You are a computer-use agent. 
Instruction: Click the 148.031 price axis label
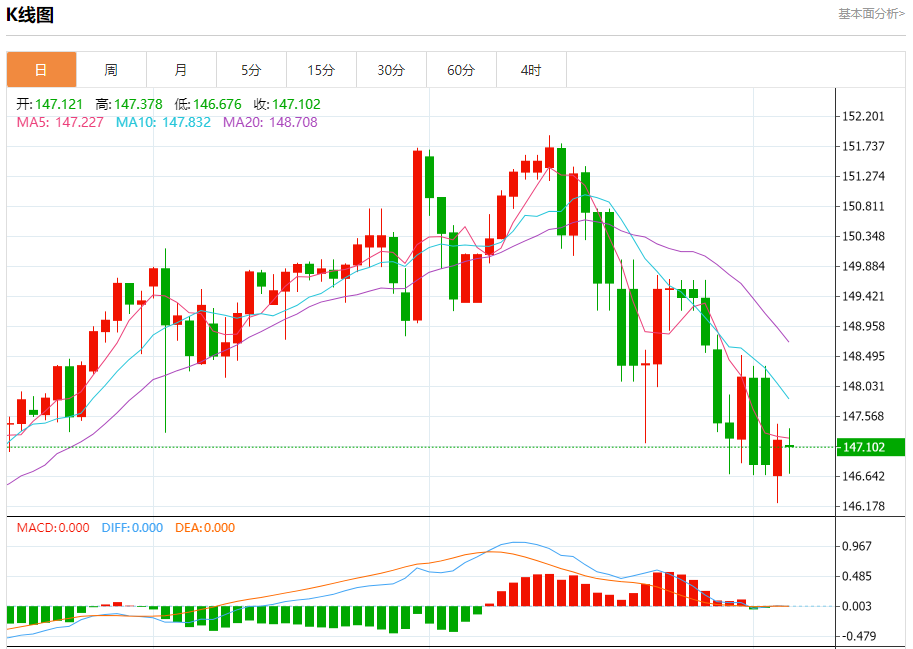point(864,386)
